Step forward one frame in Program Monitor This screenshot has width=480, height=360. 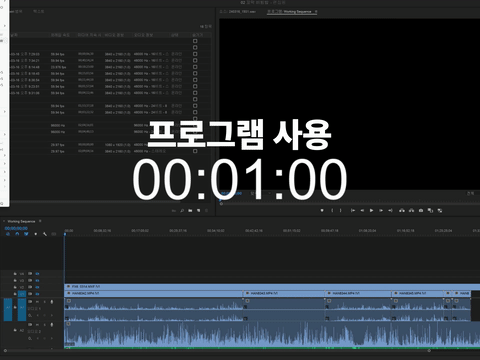point(381,210)
